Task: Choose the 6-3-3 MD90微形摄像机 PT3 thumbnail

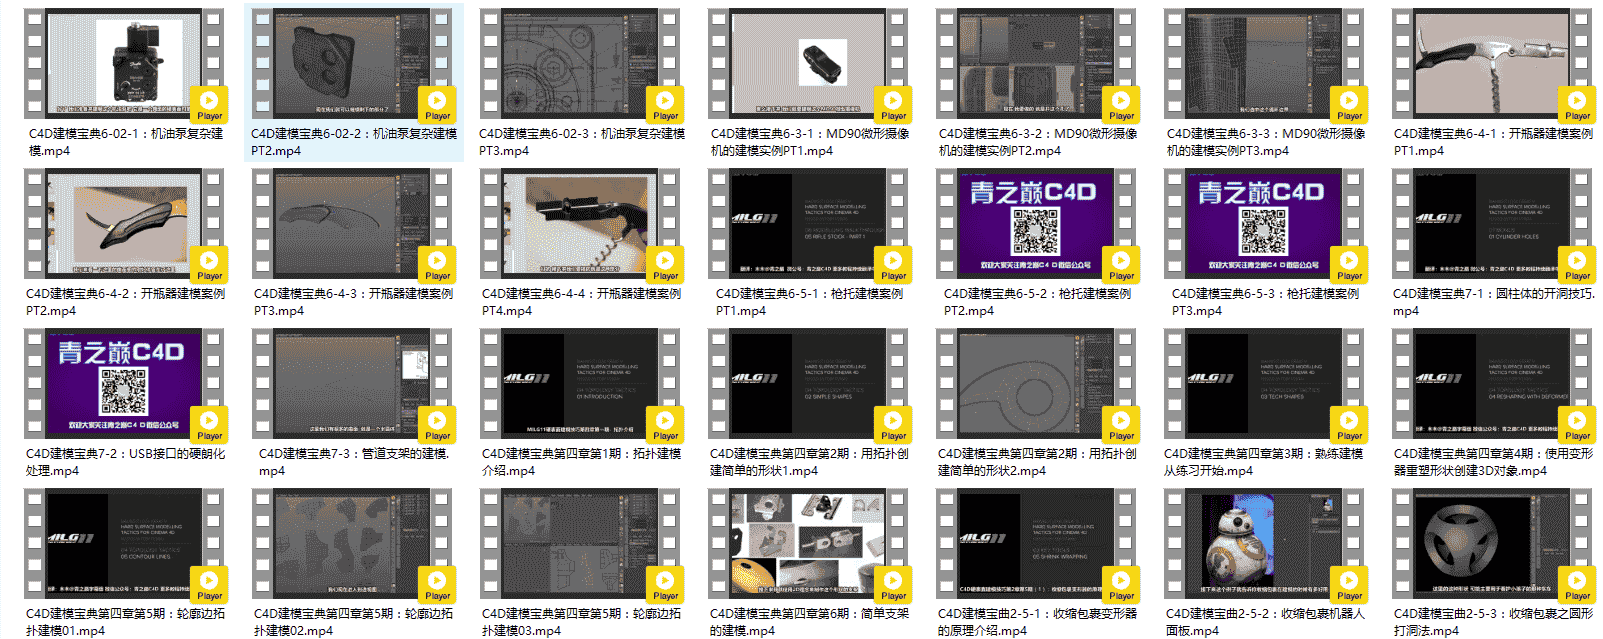Action: [1266, 64]
